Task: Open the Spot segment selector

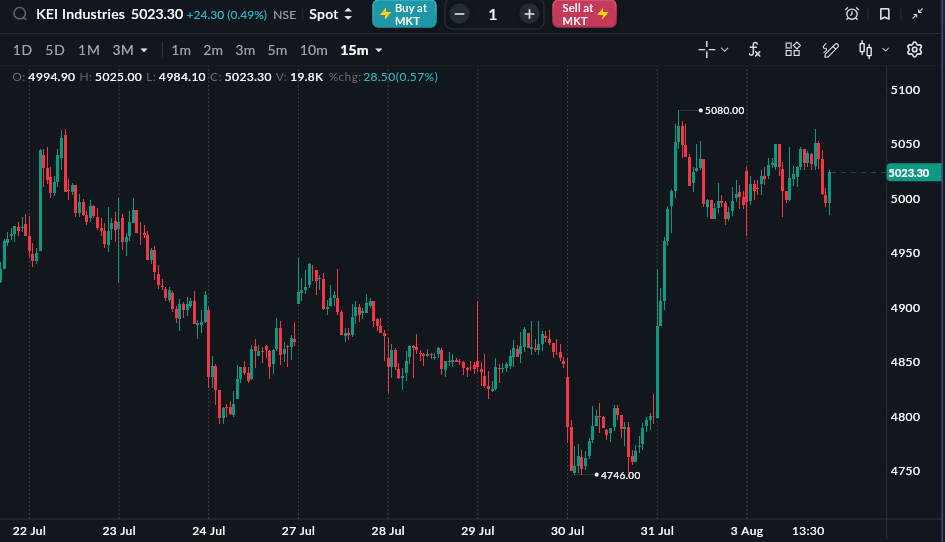Action: [330, 14]
